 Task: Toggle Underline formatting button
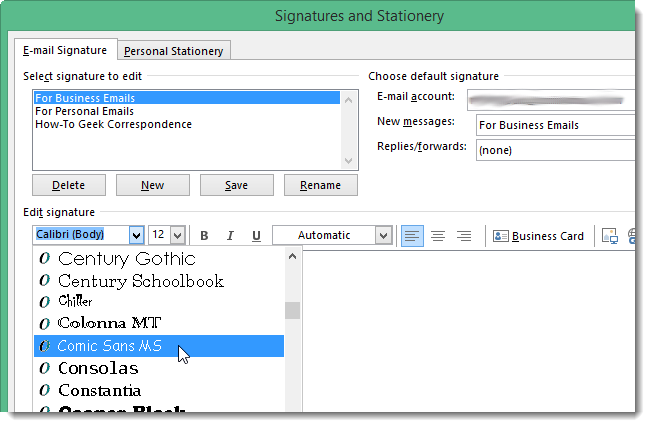click(257, 236)
